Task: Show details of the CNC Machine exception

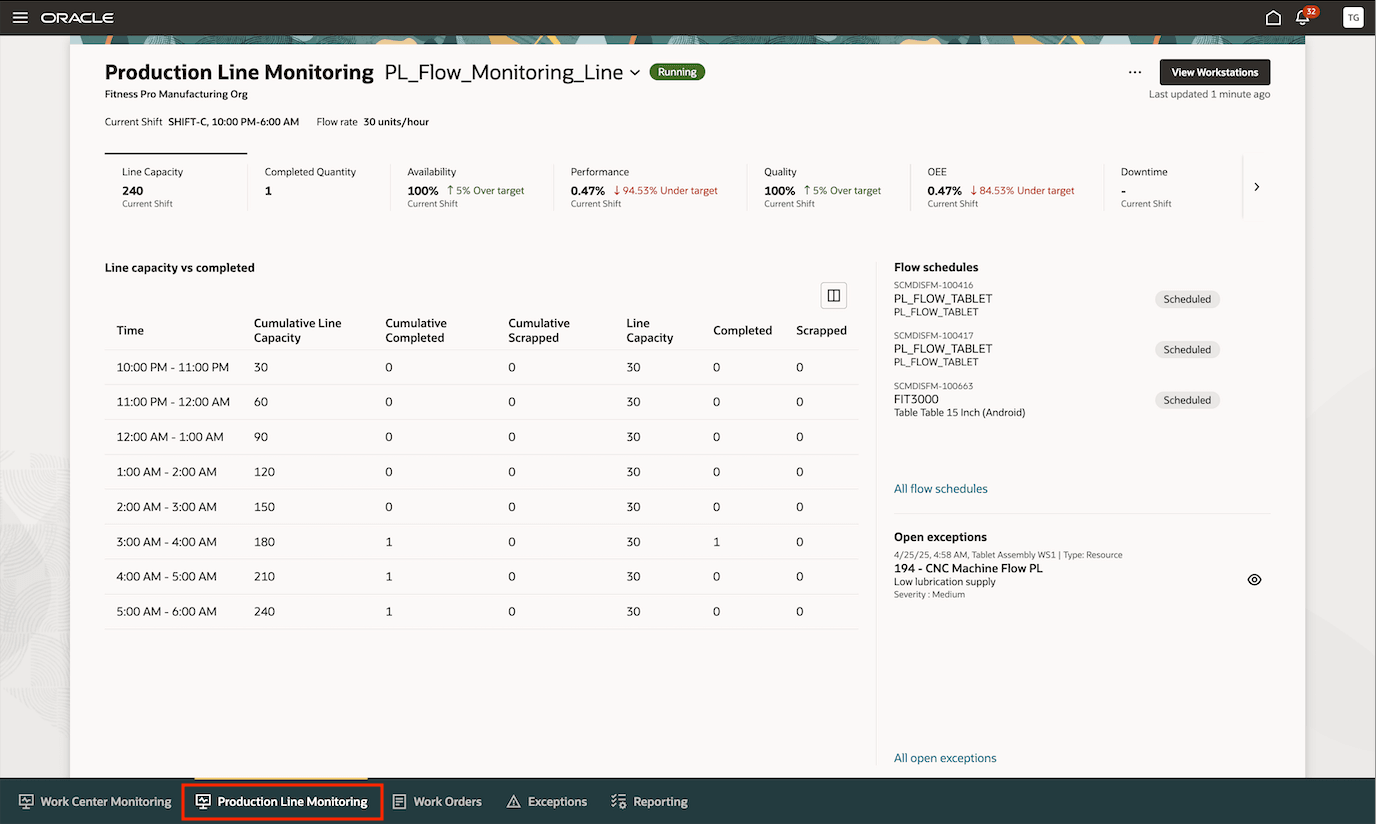Action: [1254, 579]
